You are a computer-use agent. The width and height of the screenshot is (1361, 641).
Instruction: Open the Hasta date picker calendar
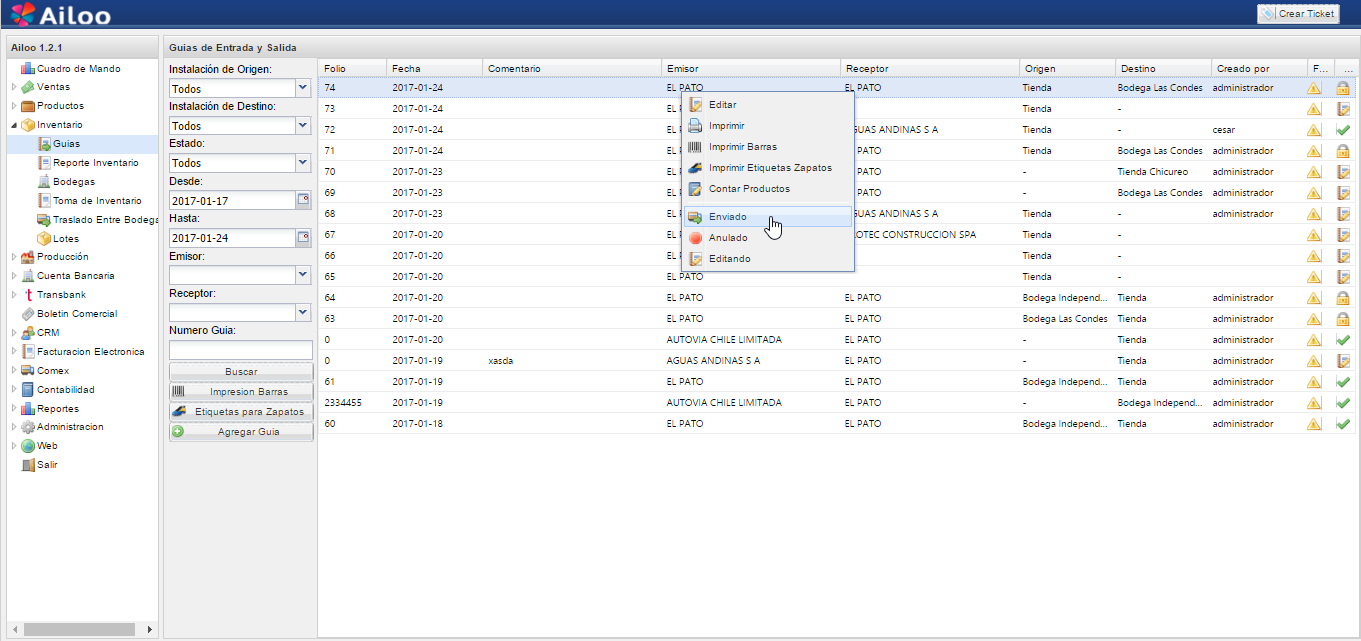click(304, 237)
